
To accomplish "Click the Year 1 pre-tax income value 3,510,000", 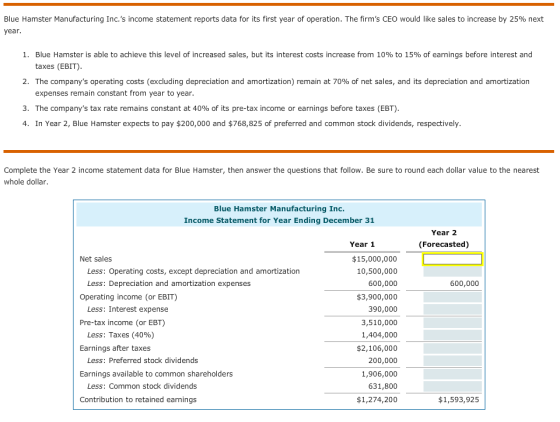I will point(379,323).
